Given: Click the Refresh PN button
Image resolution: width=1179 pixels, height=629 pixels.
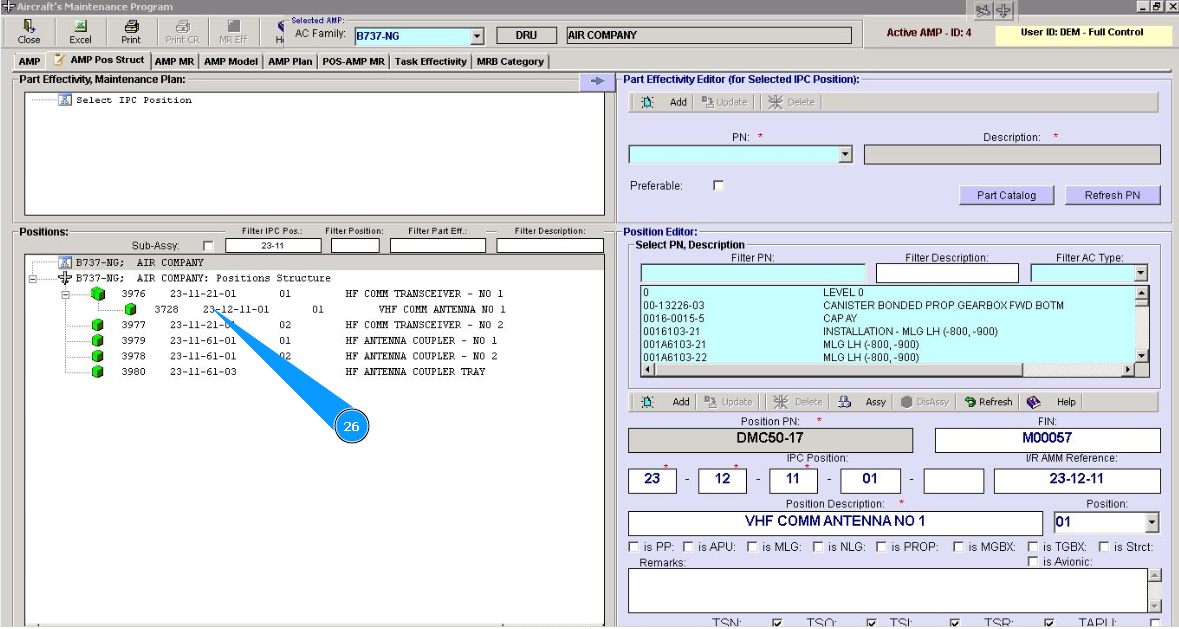Looking at the screenshot, I should point(1112,195).
